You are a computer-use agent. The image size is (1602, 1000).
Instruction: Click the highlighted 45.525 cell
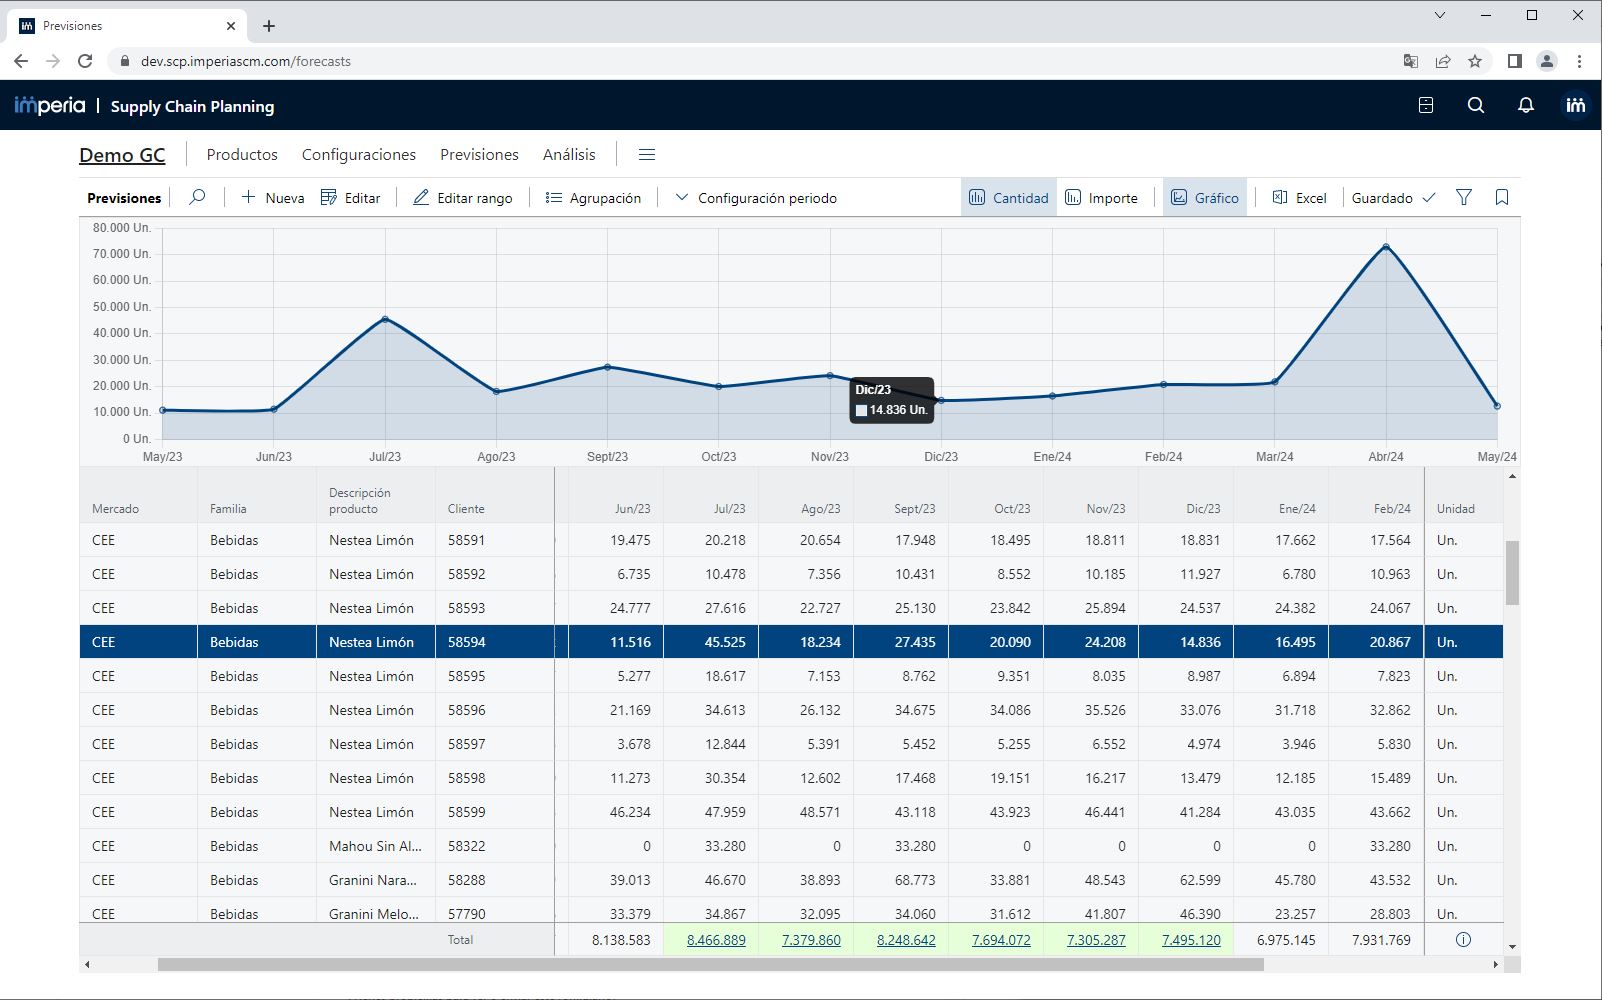711,642
